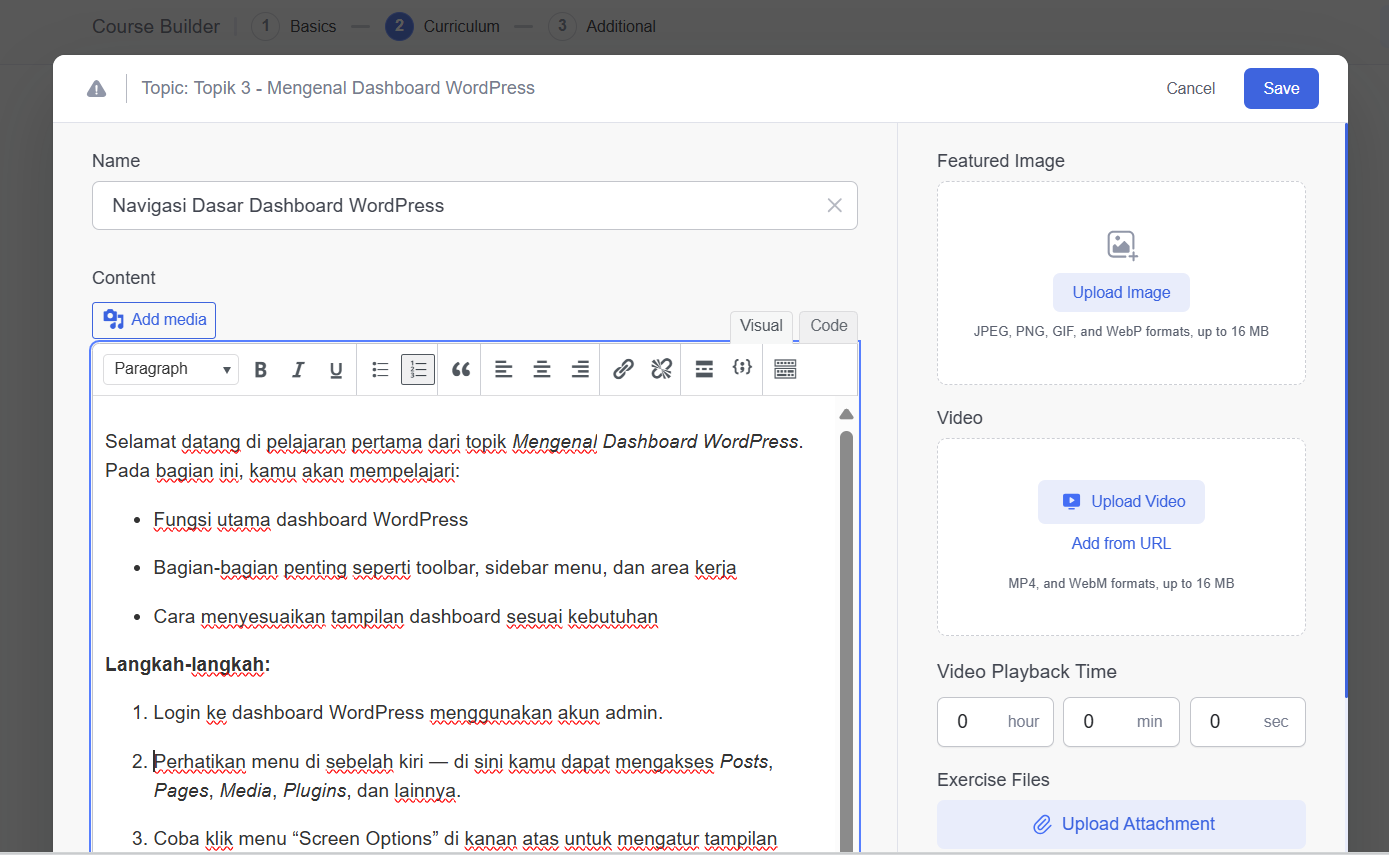This screenshot has height=855, width=1389.
Task: Remove link with the unlink icon
Action: [x=661, y=370]
